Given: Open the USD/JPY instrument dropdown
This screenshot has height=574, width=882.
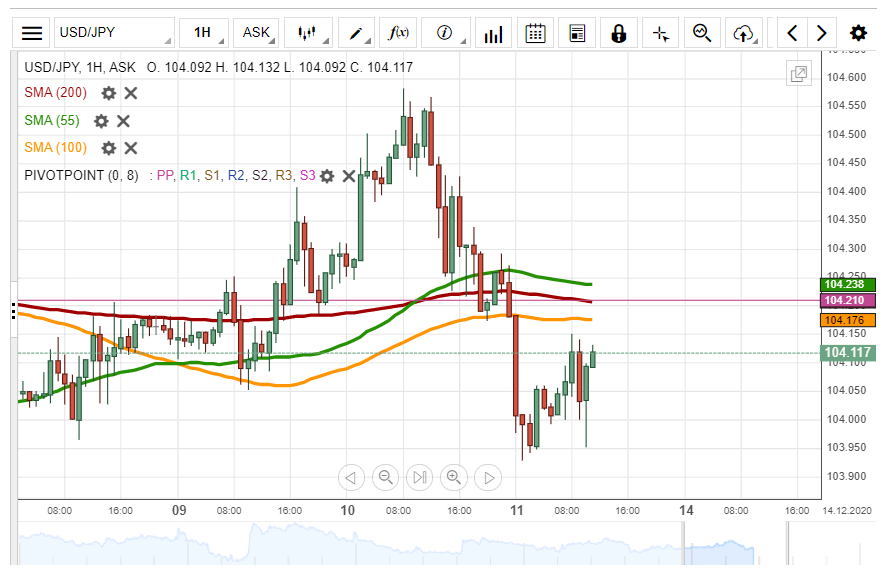Looking at the screenshot, I should click(112, 33).
